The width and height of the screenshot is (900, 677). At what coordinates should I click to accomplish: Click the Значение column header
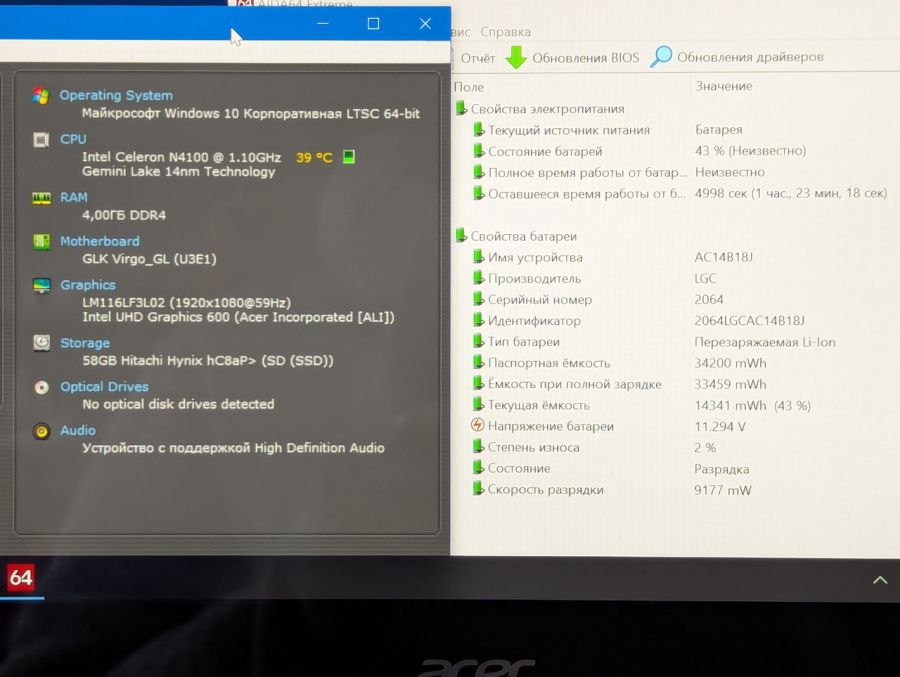(724, 86)
